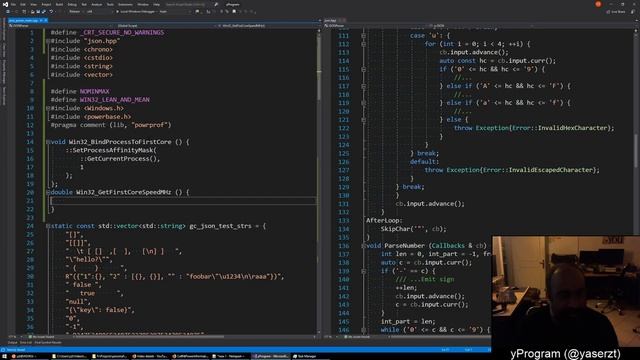Screen dimensions: 640x360
Task: Open the Find Symbol Results tab
Action: [48, 342]
